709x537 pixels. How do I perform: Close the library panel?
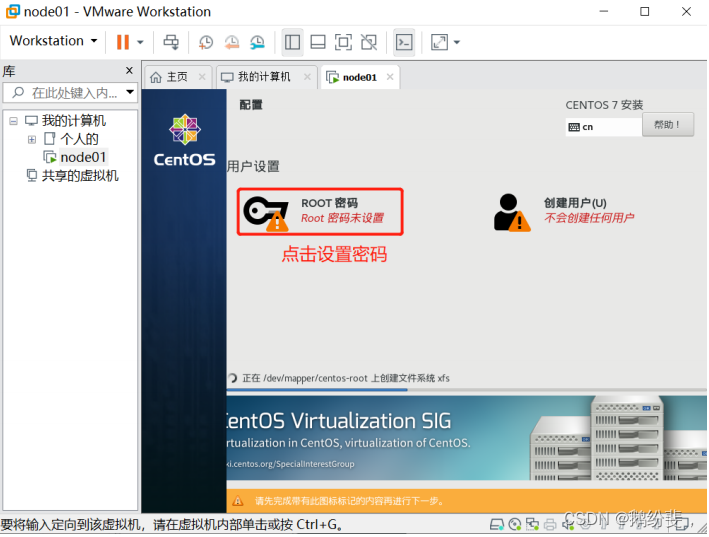tap(129, 71)
